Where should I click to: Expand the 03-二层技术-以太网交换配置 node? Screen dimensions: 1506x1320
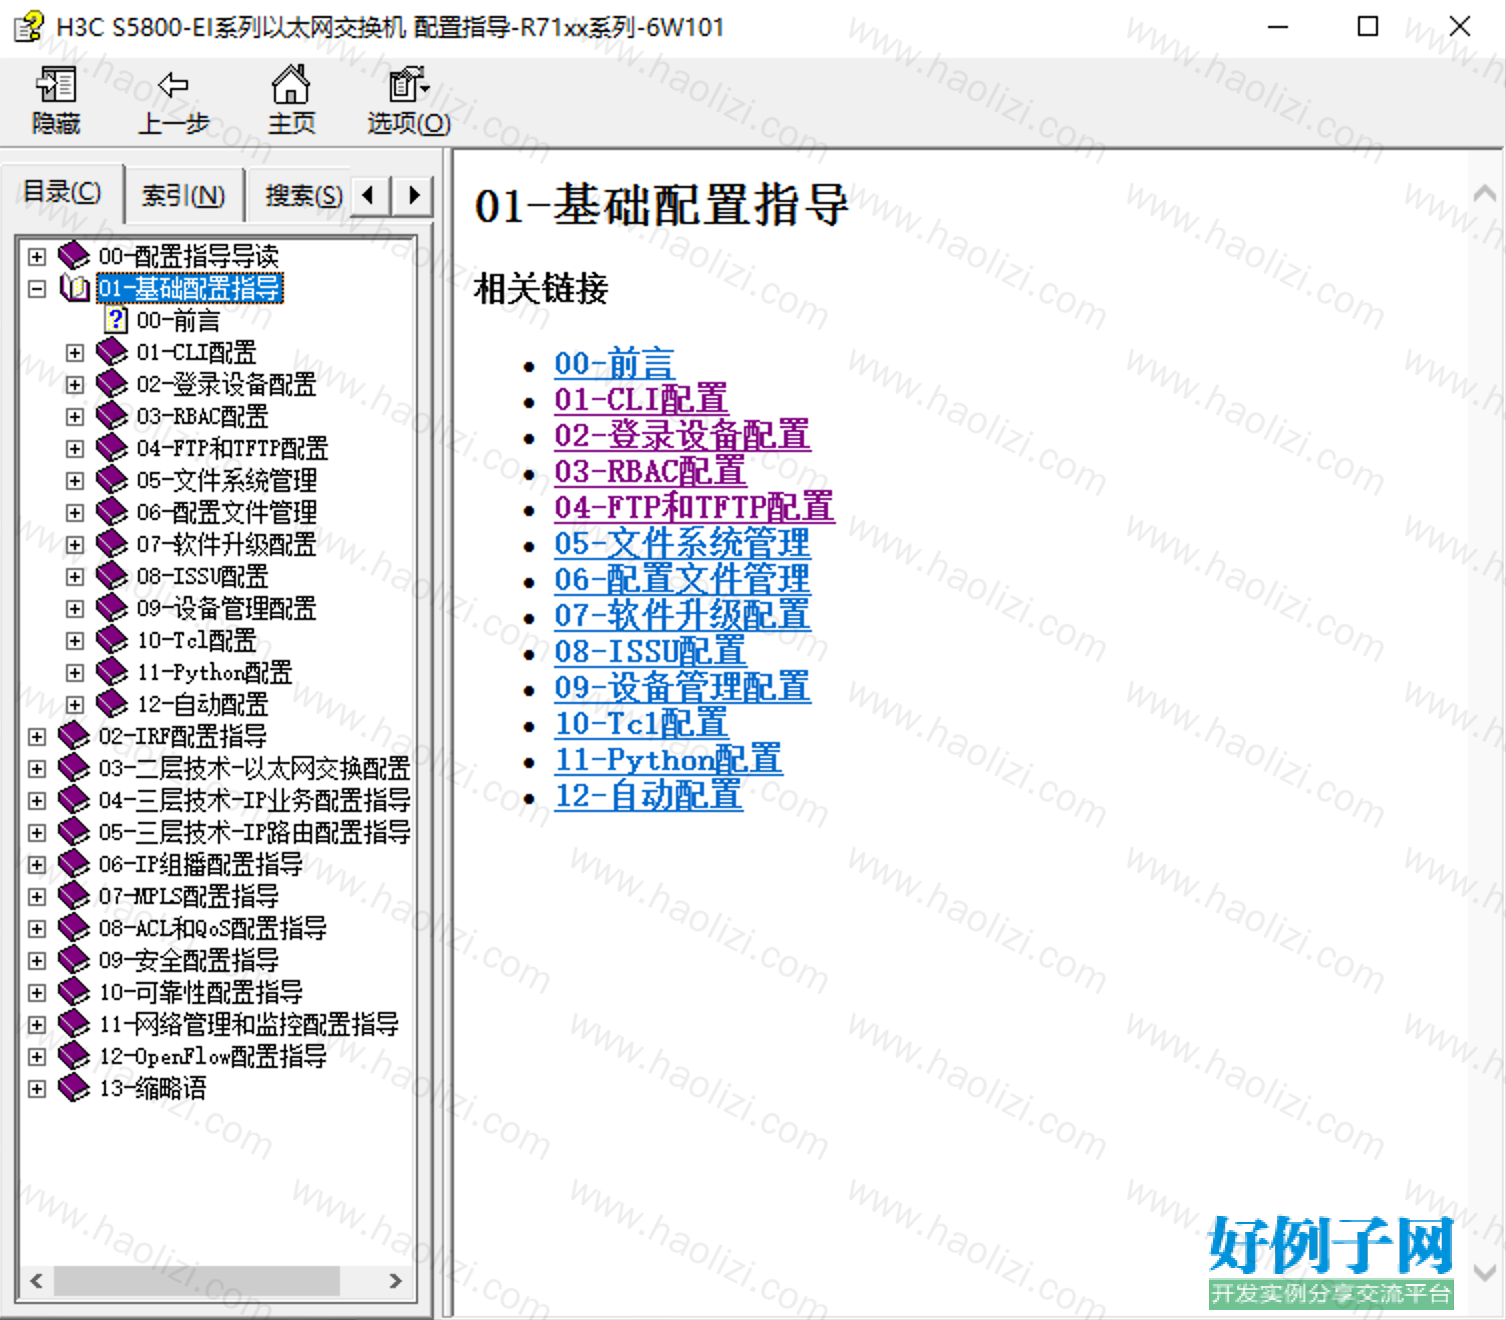point(37,769)
